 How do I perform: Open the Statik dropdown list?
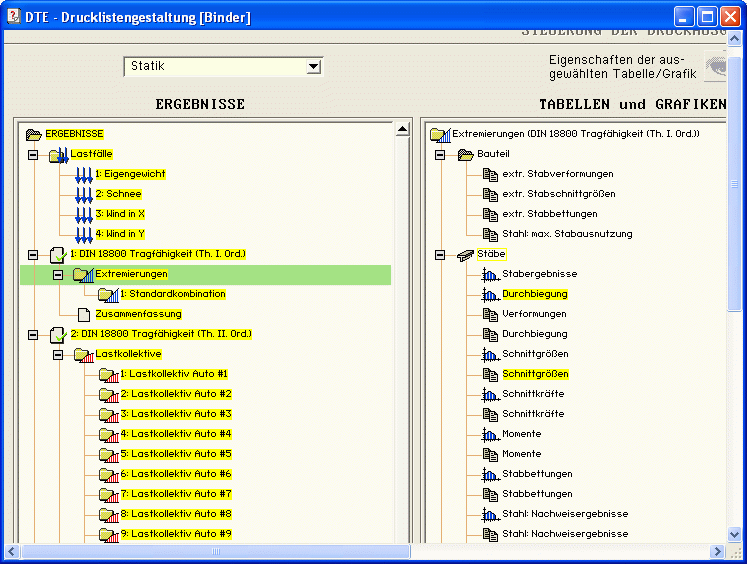click(314, 67)
